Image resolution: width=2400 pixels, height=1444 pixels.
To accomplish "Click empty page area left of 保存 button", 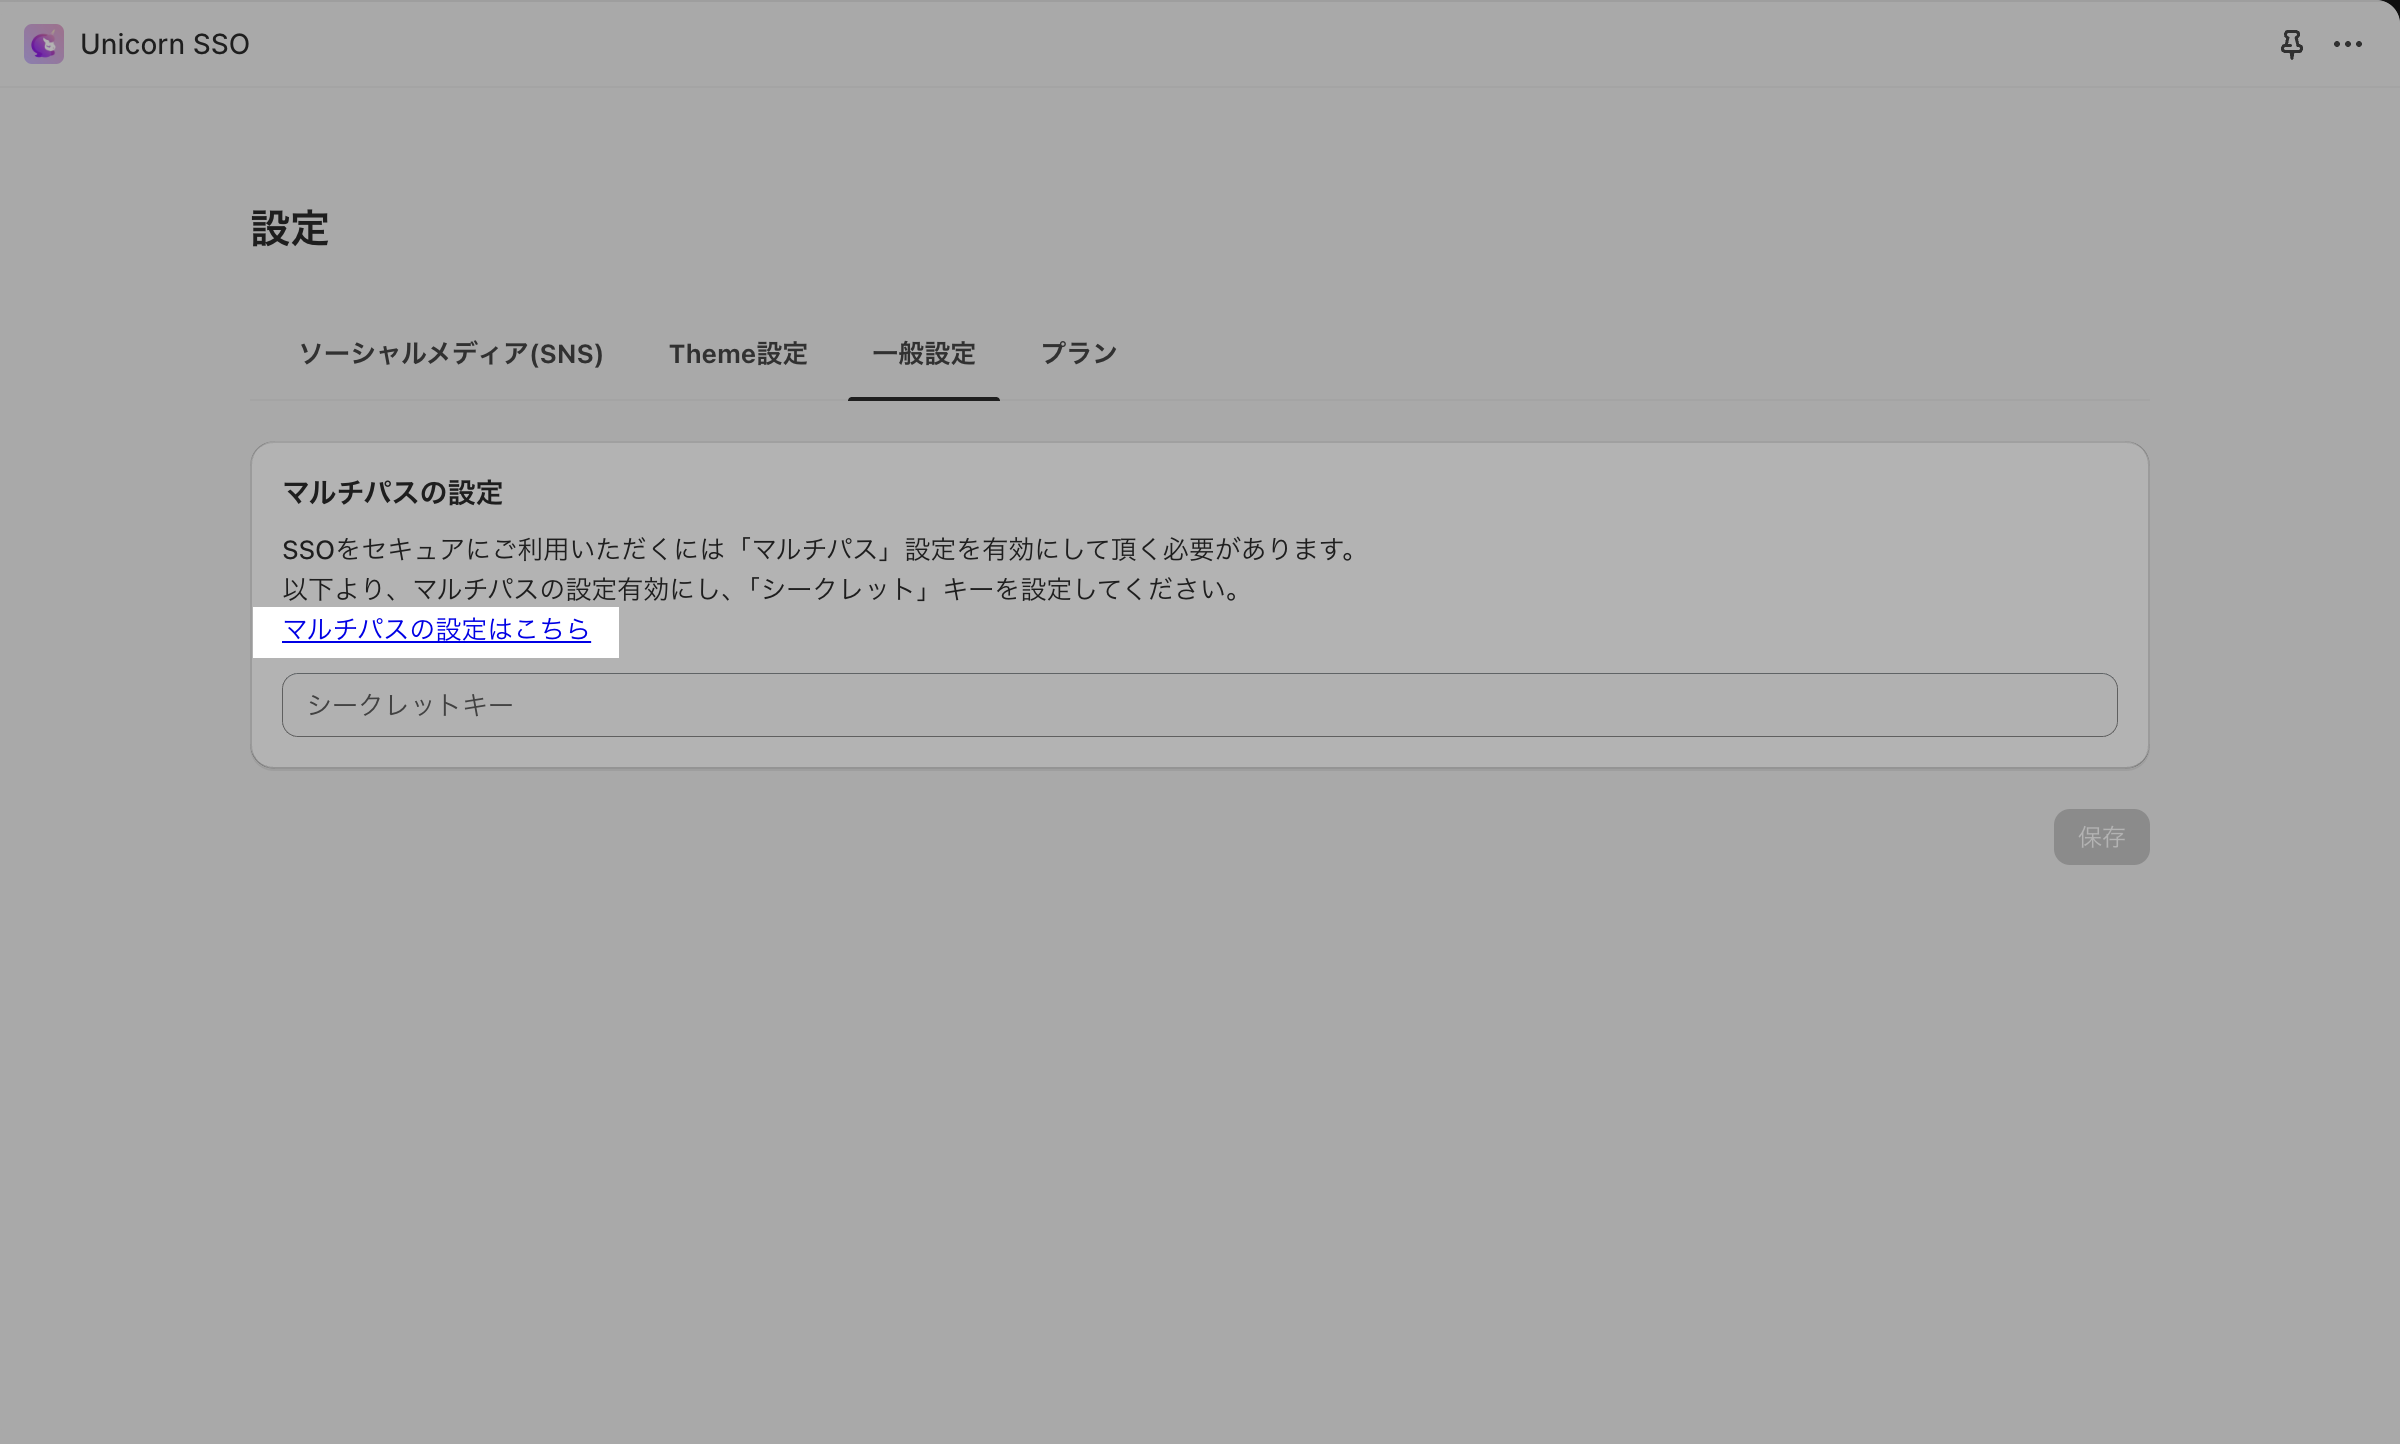I will tap(1500, 837).
